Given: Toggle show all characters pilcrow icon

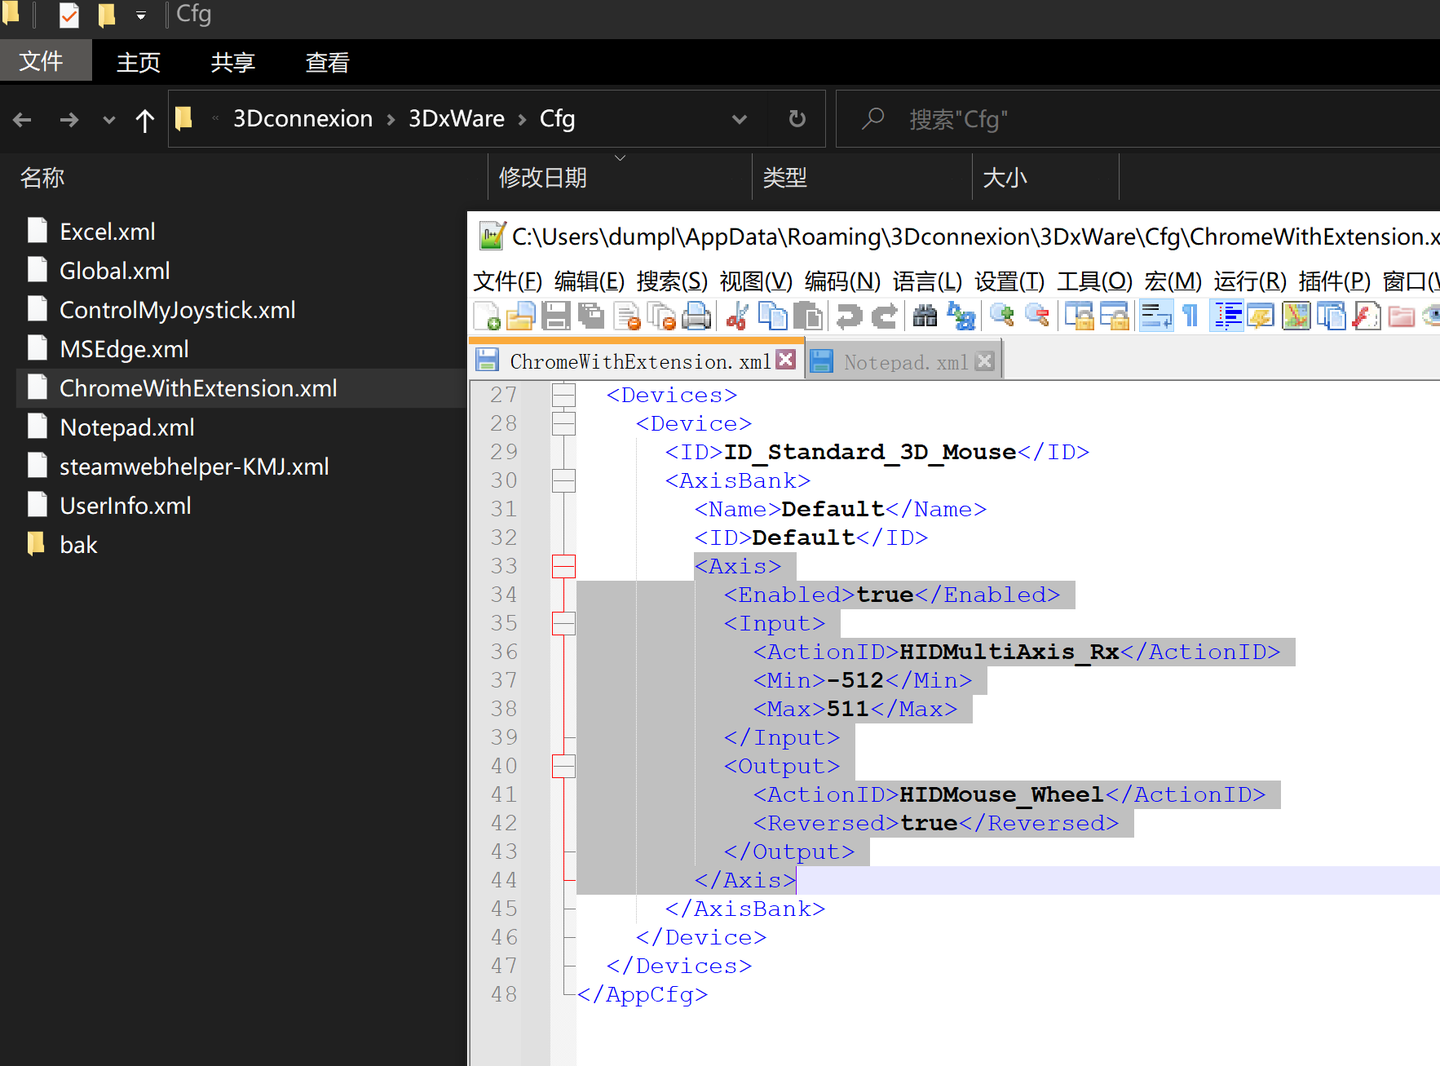Looking at the screenshot, I should [x=1190, y=317].
